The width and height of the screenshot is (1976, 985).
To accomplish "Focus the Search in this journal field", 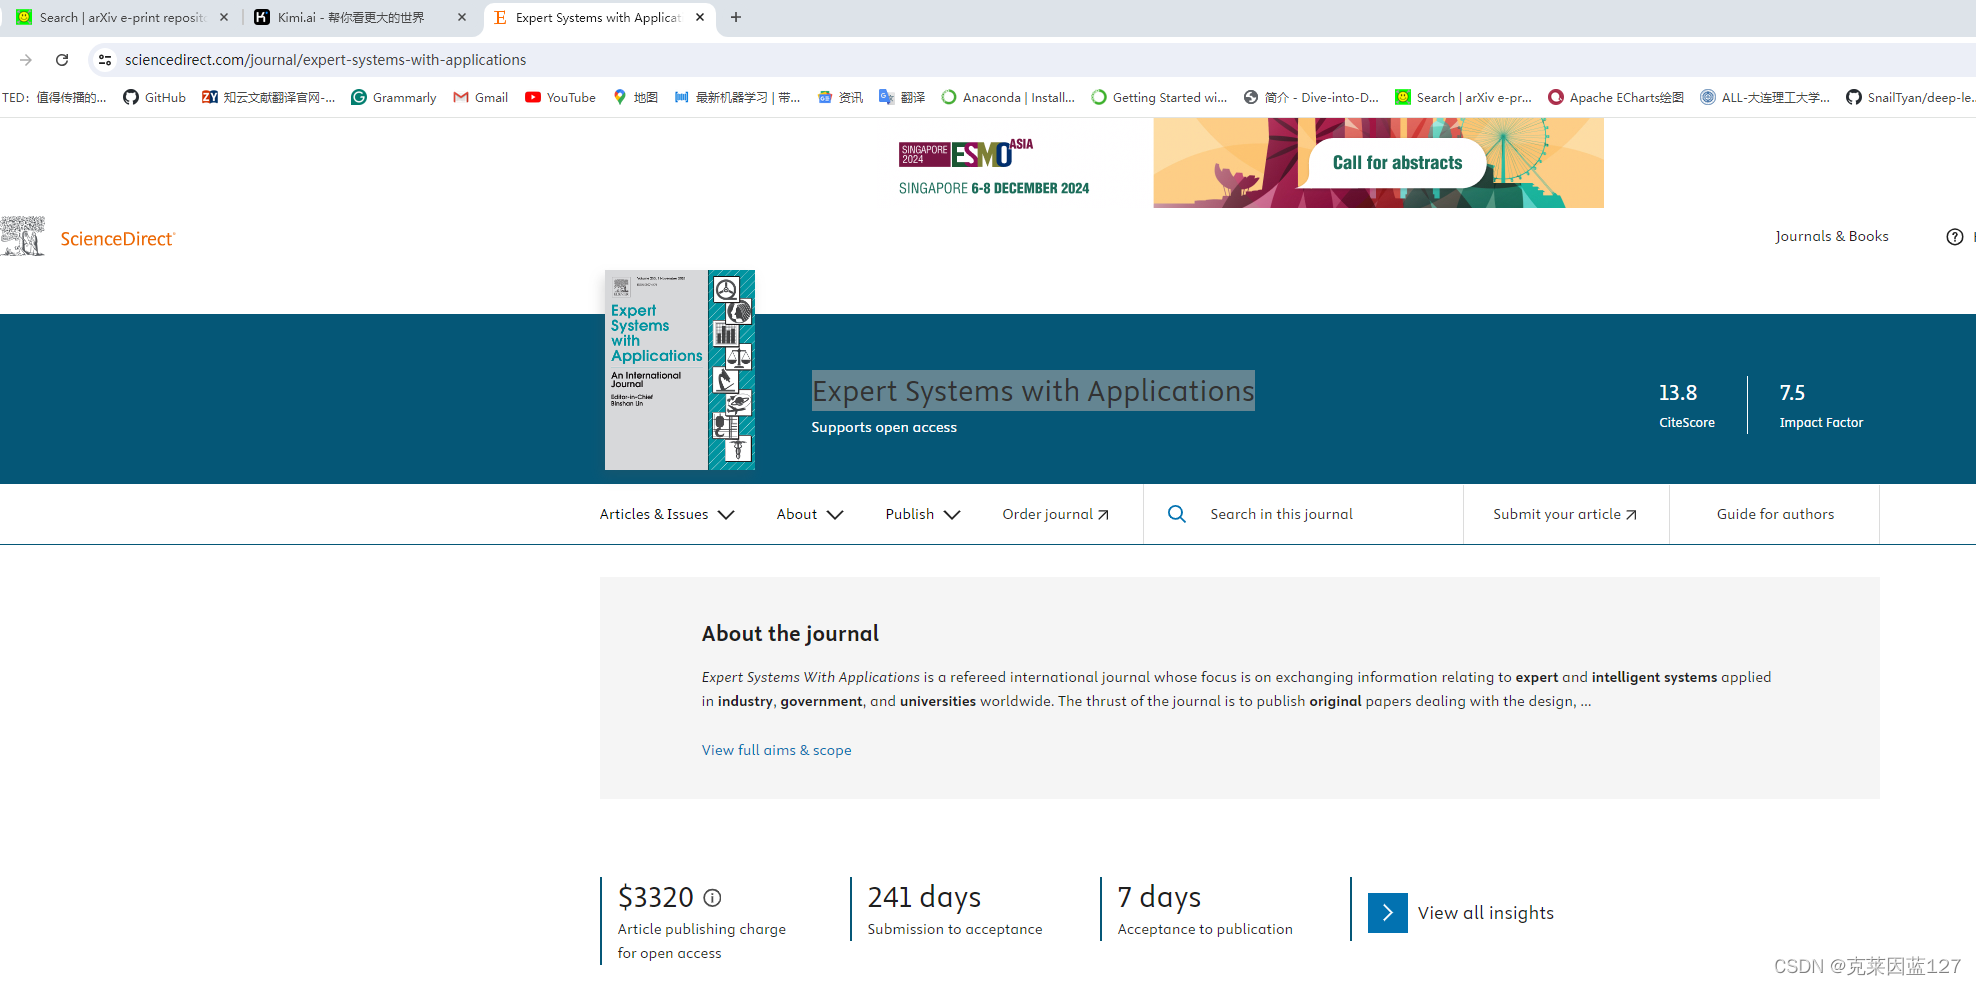I will click(x=1303, y=514).
